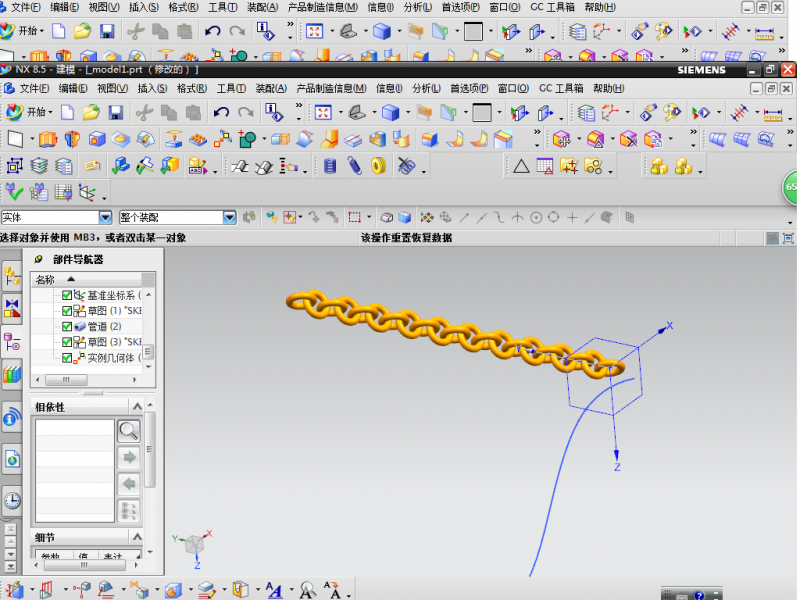
Task: Uncheck the 管道 (2) feature checkbox
Action: [67, 326]
